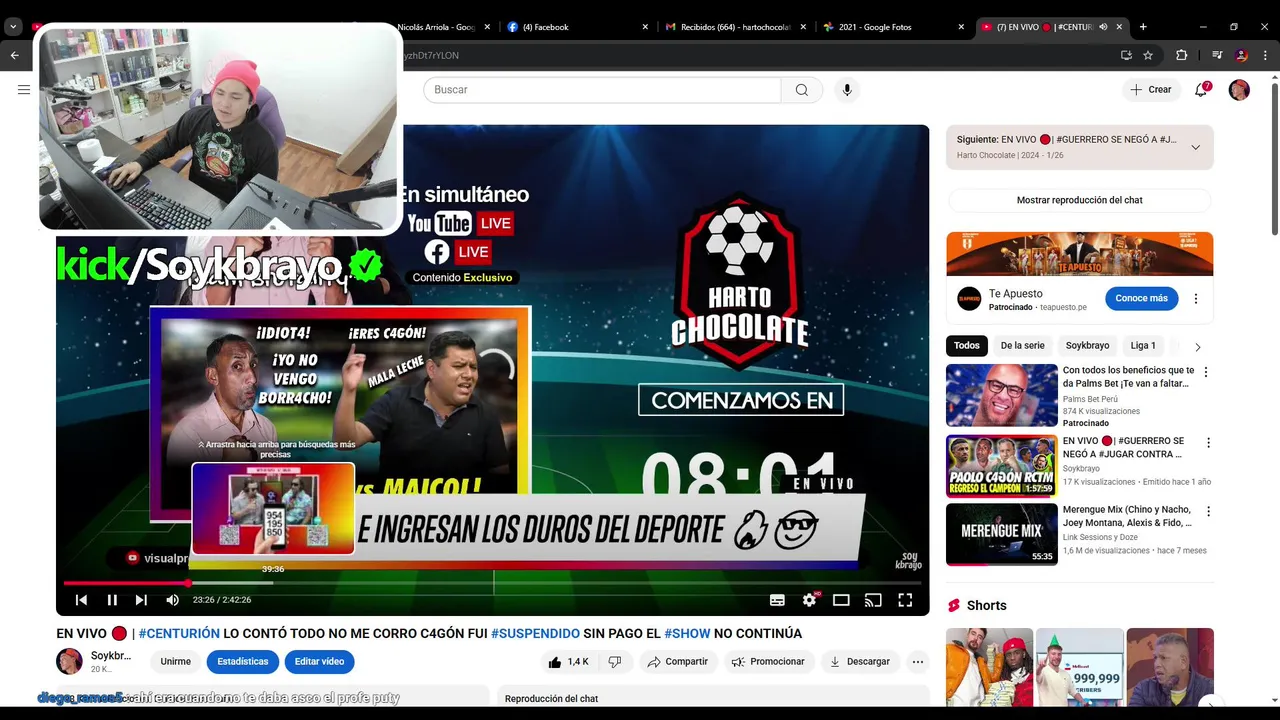1280x720 pixels.
Task: Open the Merengue Mix video thumbnail
Action: [1001, 534]
